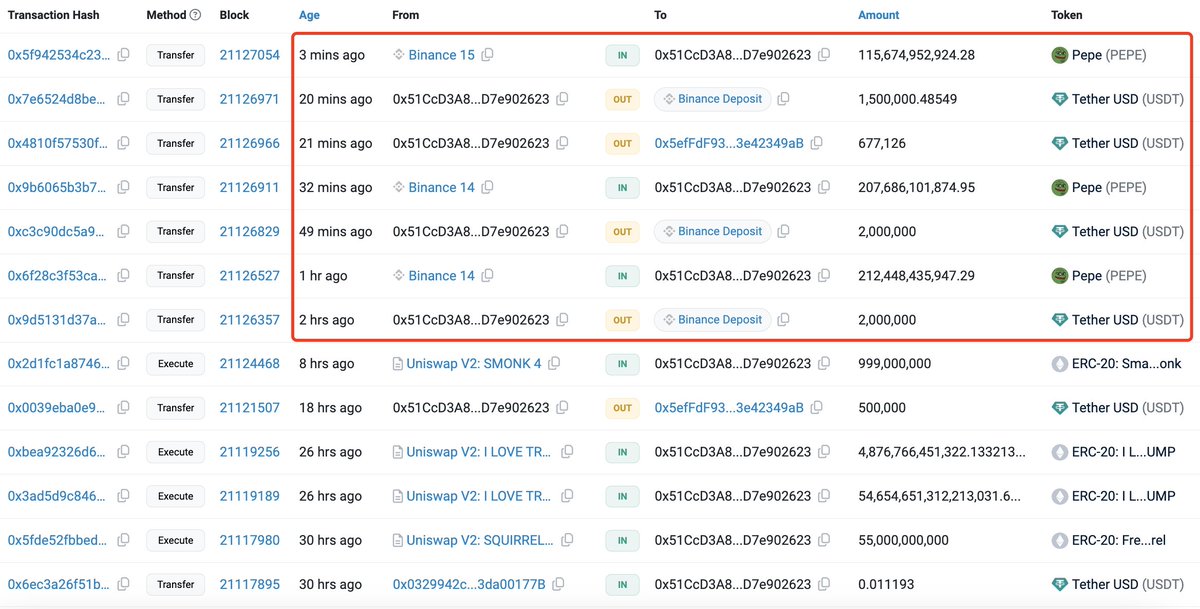Click the Pepe token icon in first row
The image size is (1200, 609).
pos(1058,55)
